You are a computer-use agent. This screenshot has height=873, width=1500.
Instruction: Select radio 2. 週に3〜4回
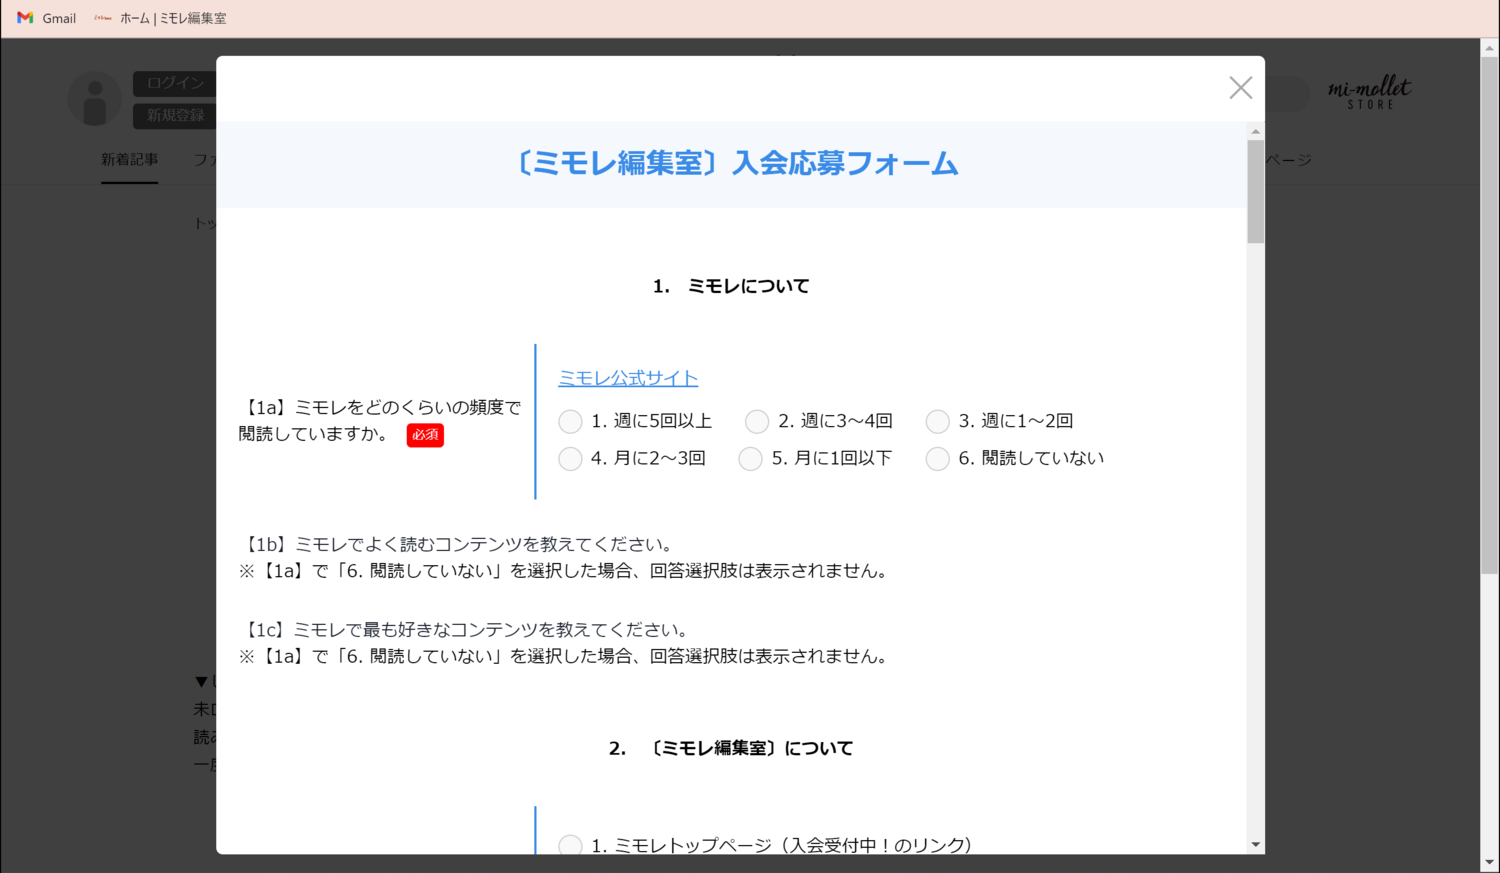pos(757,422)
